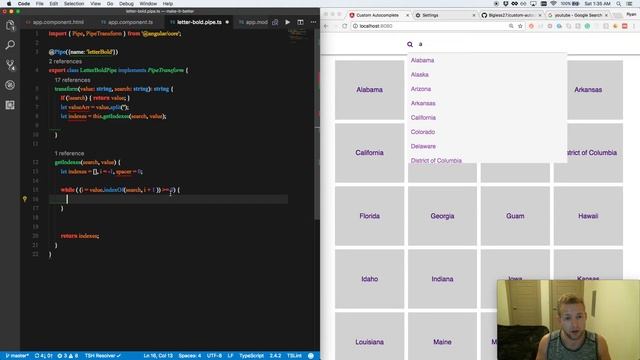Click the Alabama state card
Screen dimensions: 640x360
tap(369, 90)
